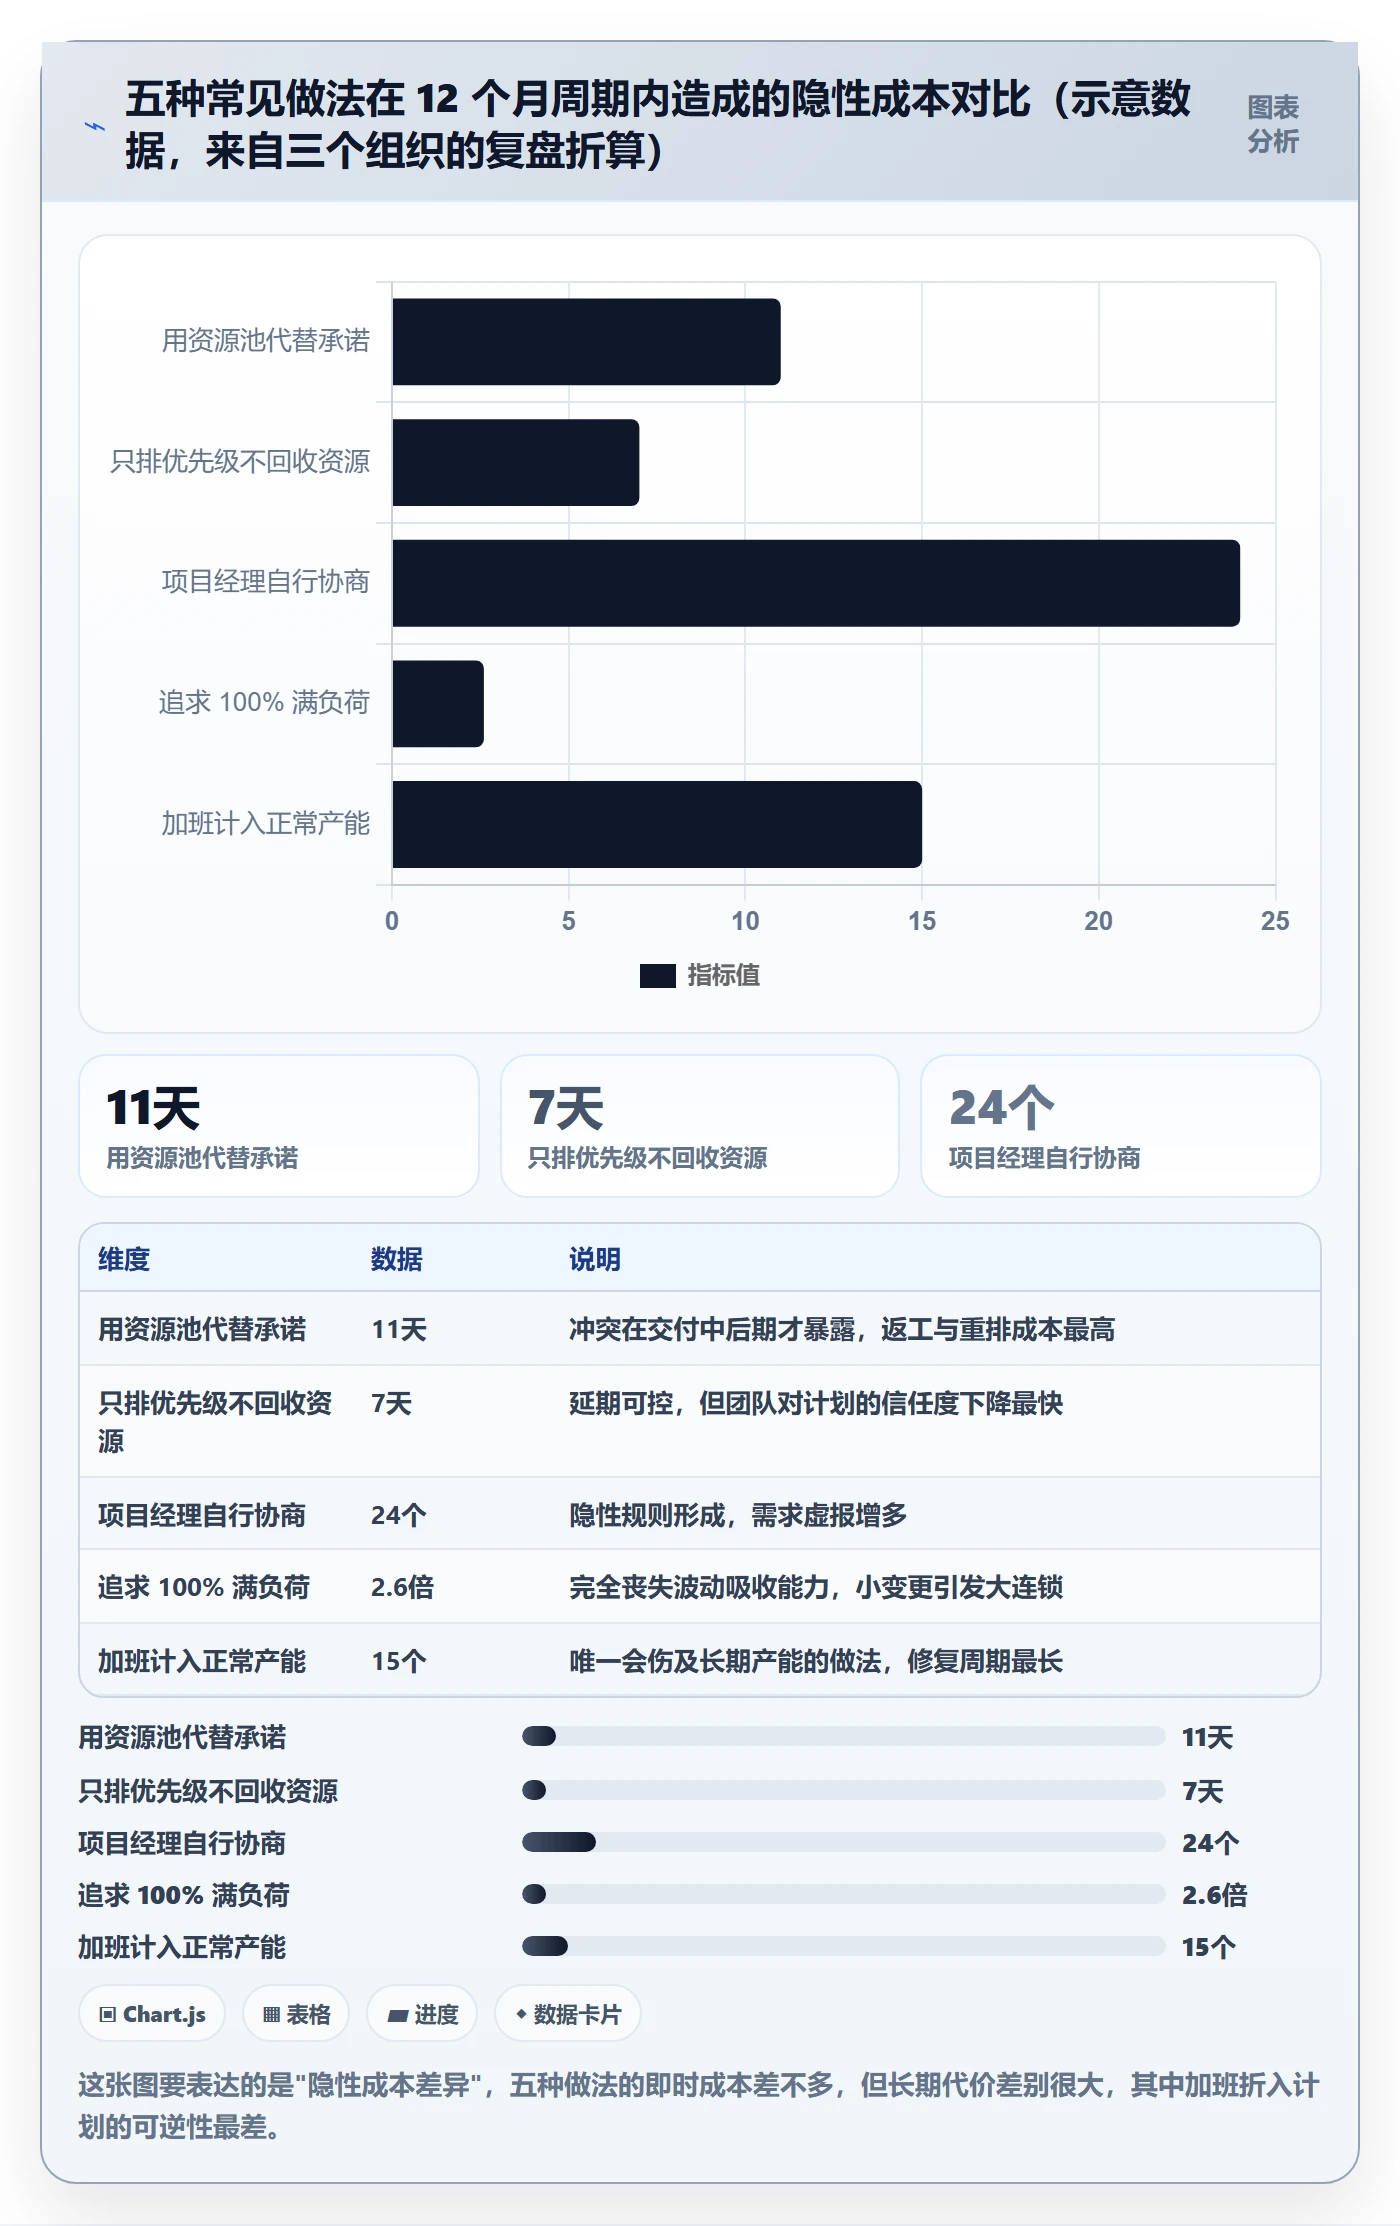Select table cell 2.6倍
This screenshot has height=2226, width=1400.
(402, 1587)
